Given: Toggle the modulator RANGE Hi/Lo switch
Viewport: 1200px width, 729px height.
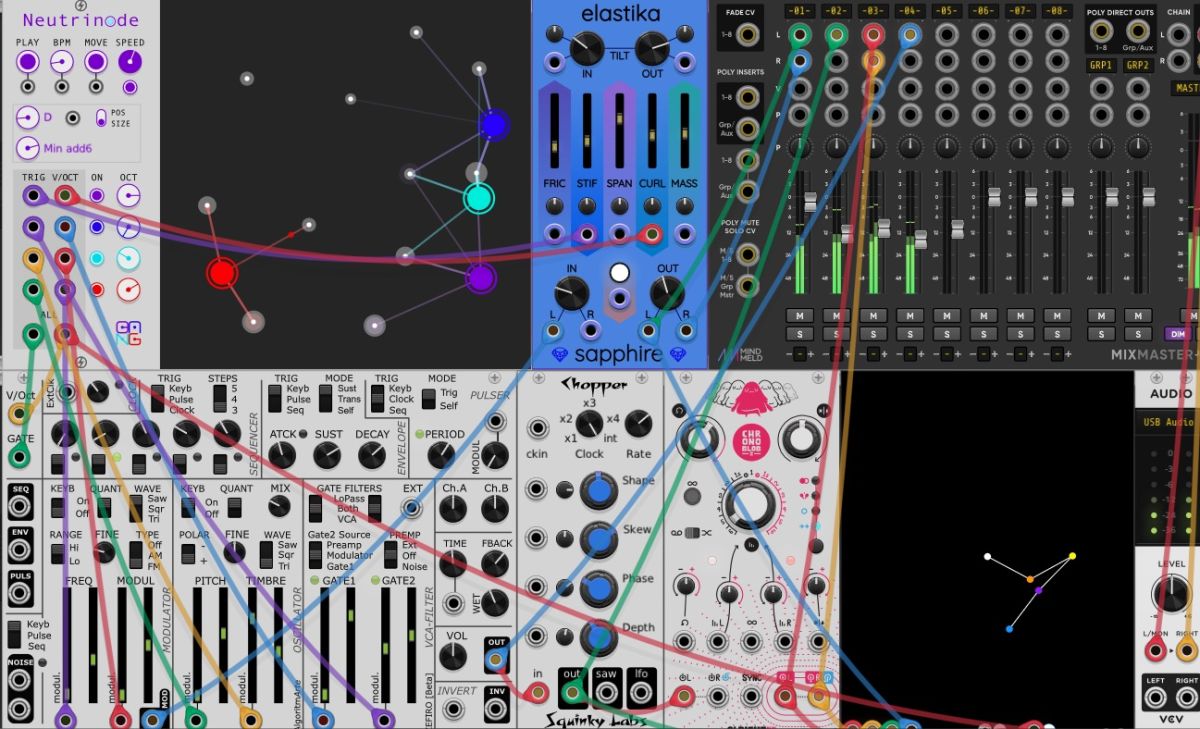Looking at the screenshot, I should [56, 555].
